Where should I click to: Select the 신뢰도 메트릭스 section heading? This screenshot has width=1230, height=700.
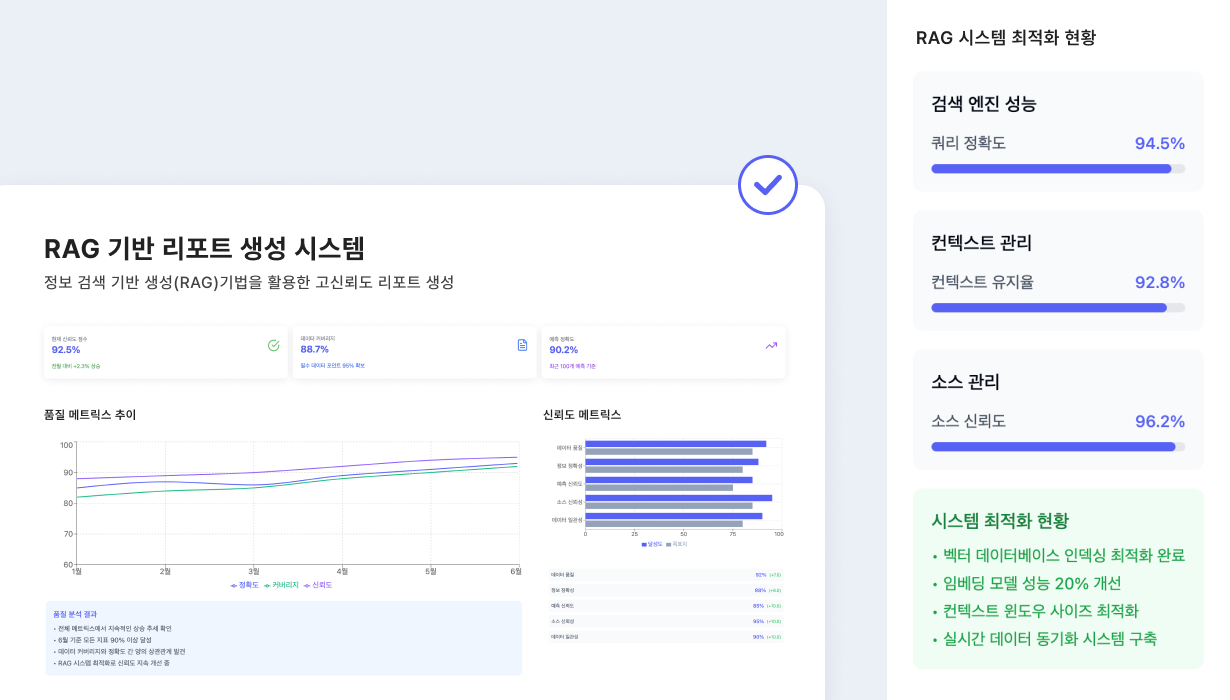point(580,413)
